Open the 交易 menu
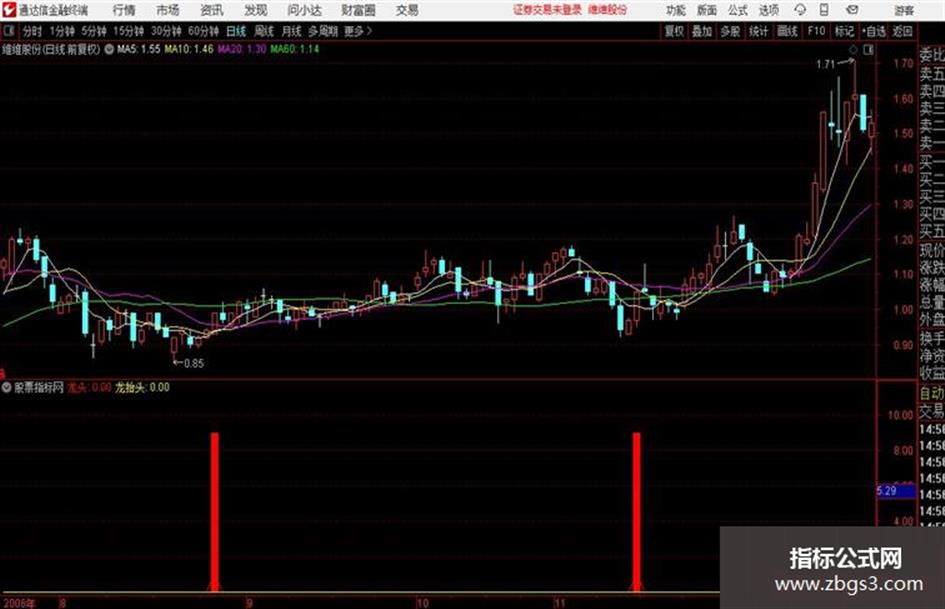945x609 pixels. [x=407, y=10]
